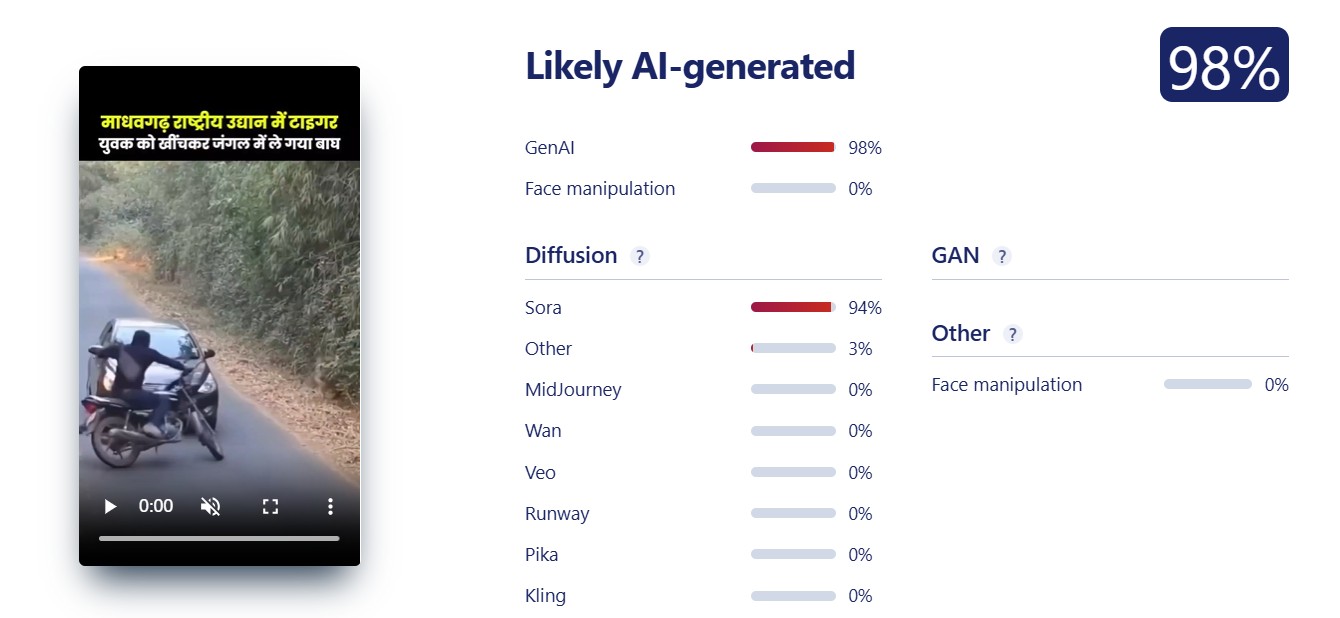This screenshot has width=1340, height=618.
Task: Click the GAN section header
Action: pyautogui.click(x=955, y=255)
